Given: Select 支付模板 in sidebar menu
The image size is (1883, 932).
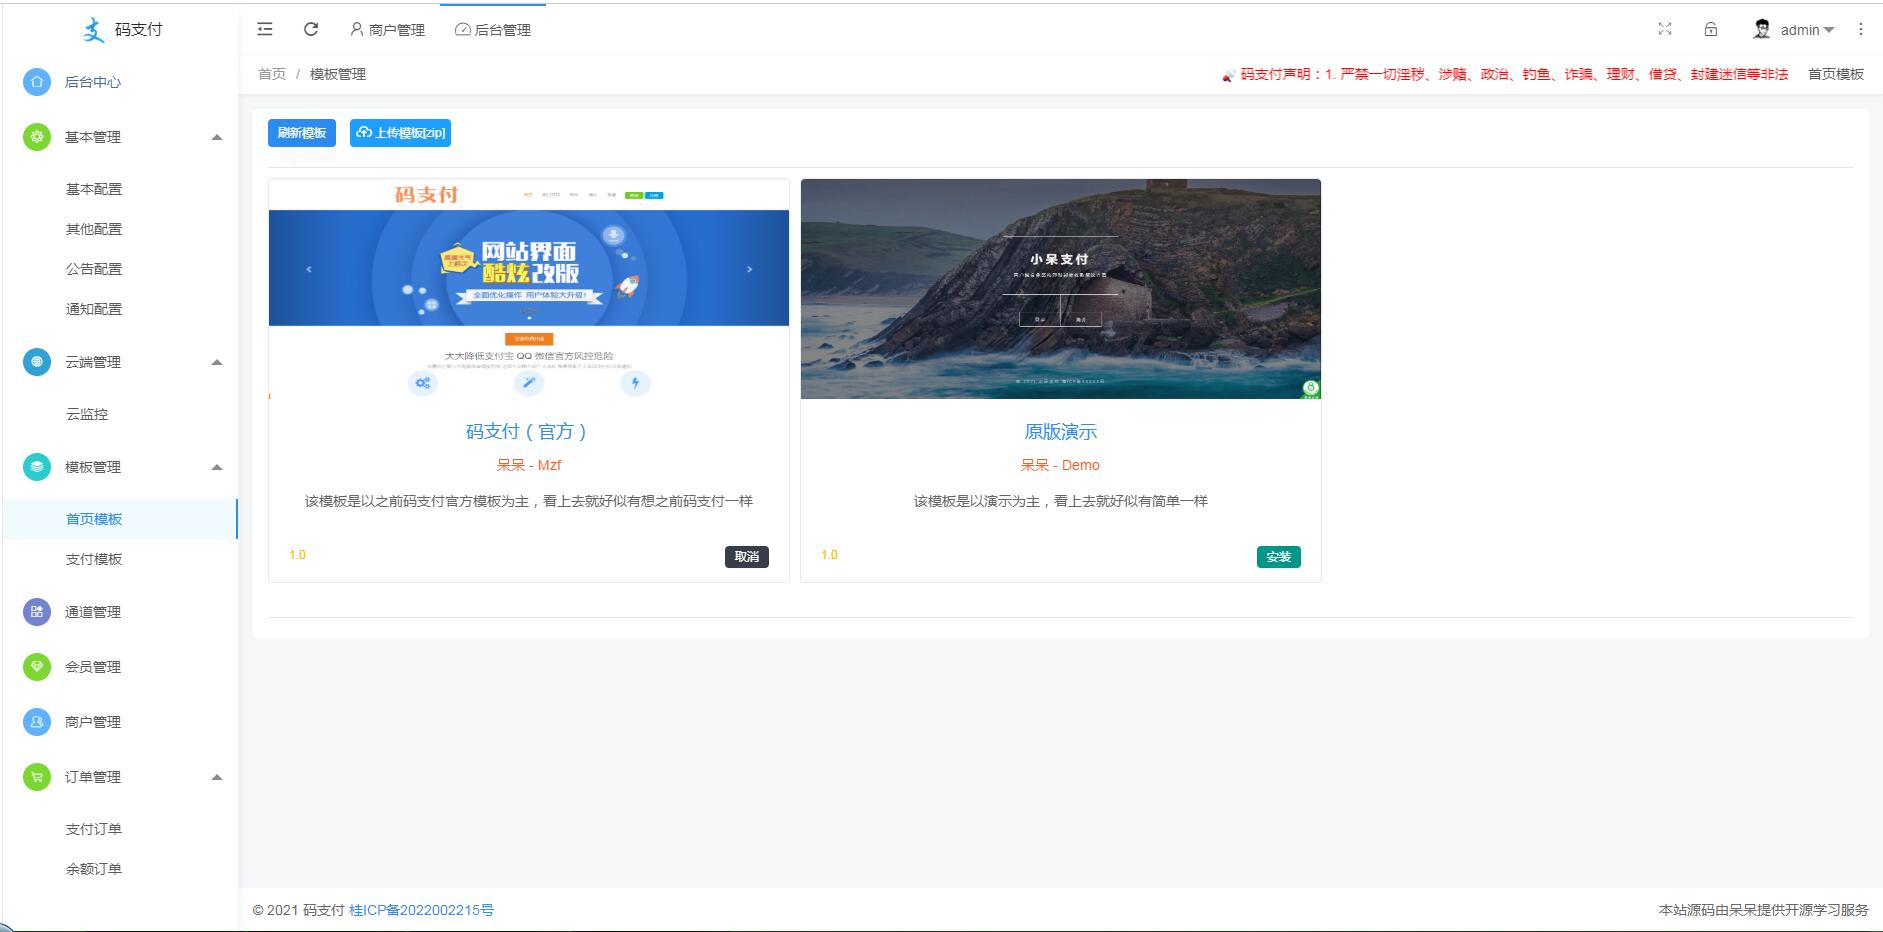Looking at the screenshot, I should (94, 559).
